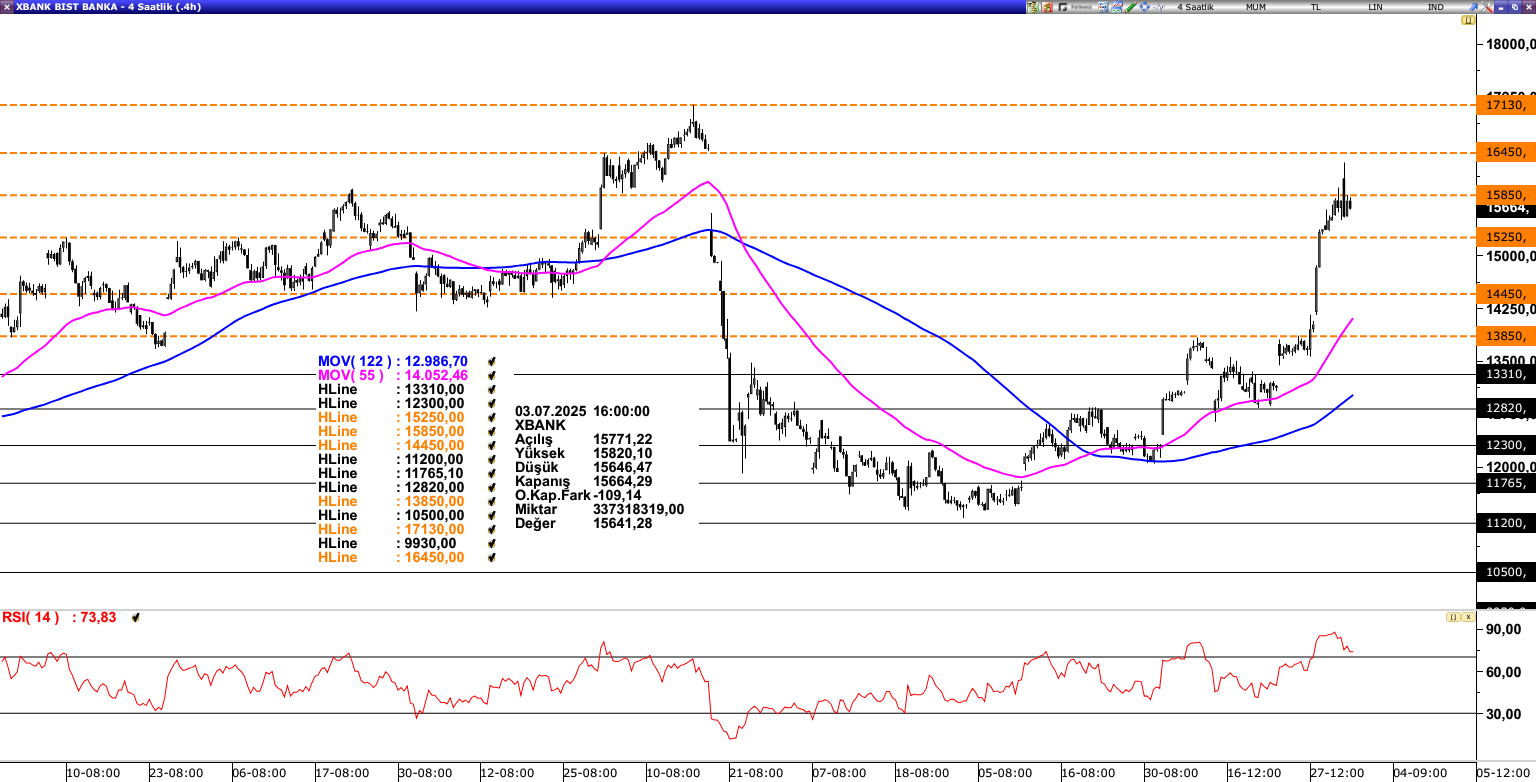
Task: Click the MOV( 122 ) legend label
Action: 354,361
